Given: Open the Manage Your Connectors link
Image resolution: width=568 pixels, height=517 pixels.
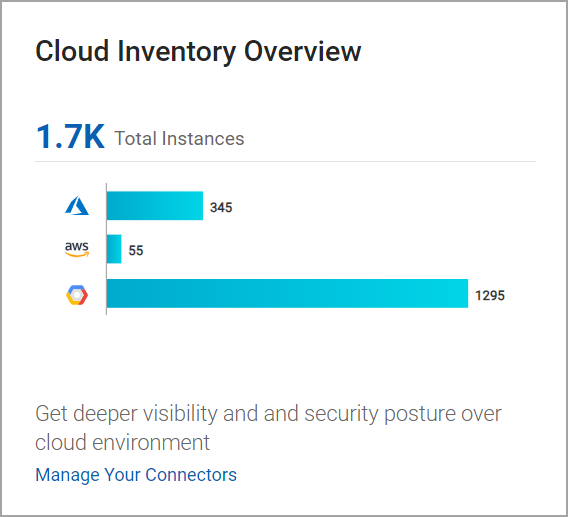Looking at the screenshot, I should (x=136, y=475).
